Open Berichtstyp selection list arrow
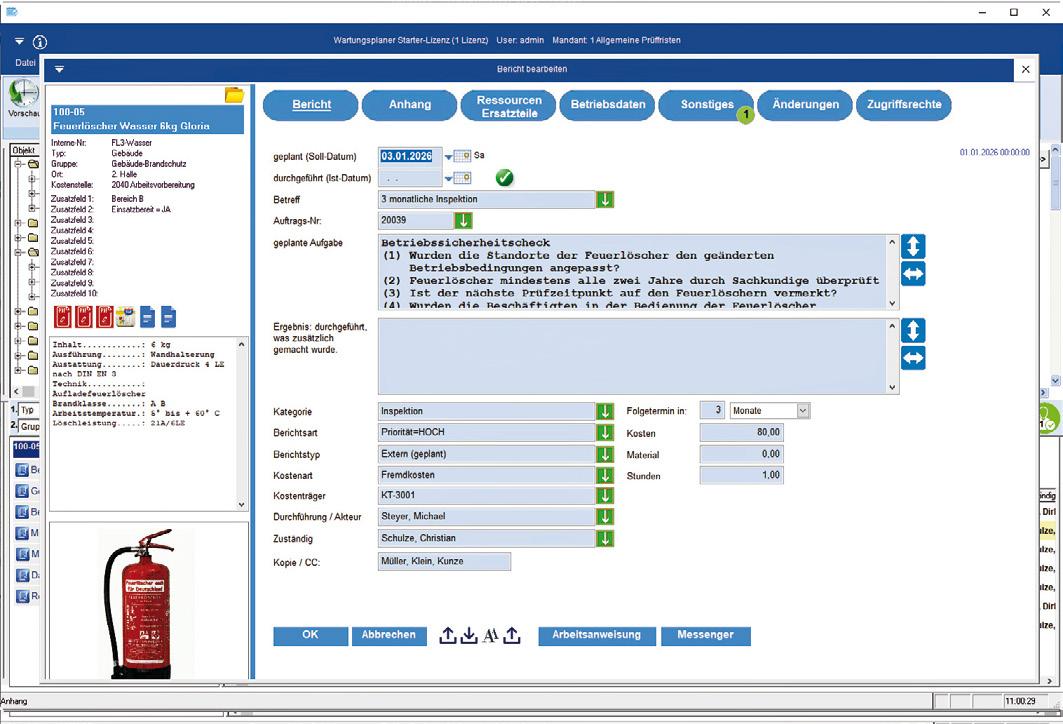The image size is (1063, 724). (x=605, y=454)
